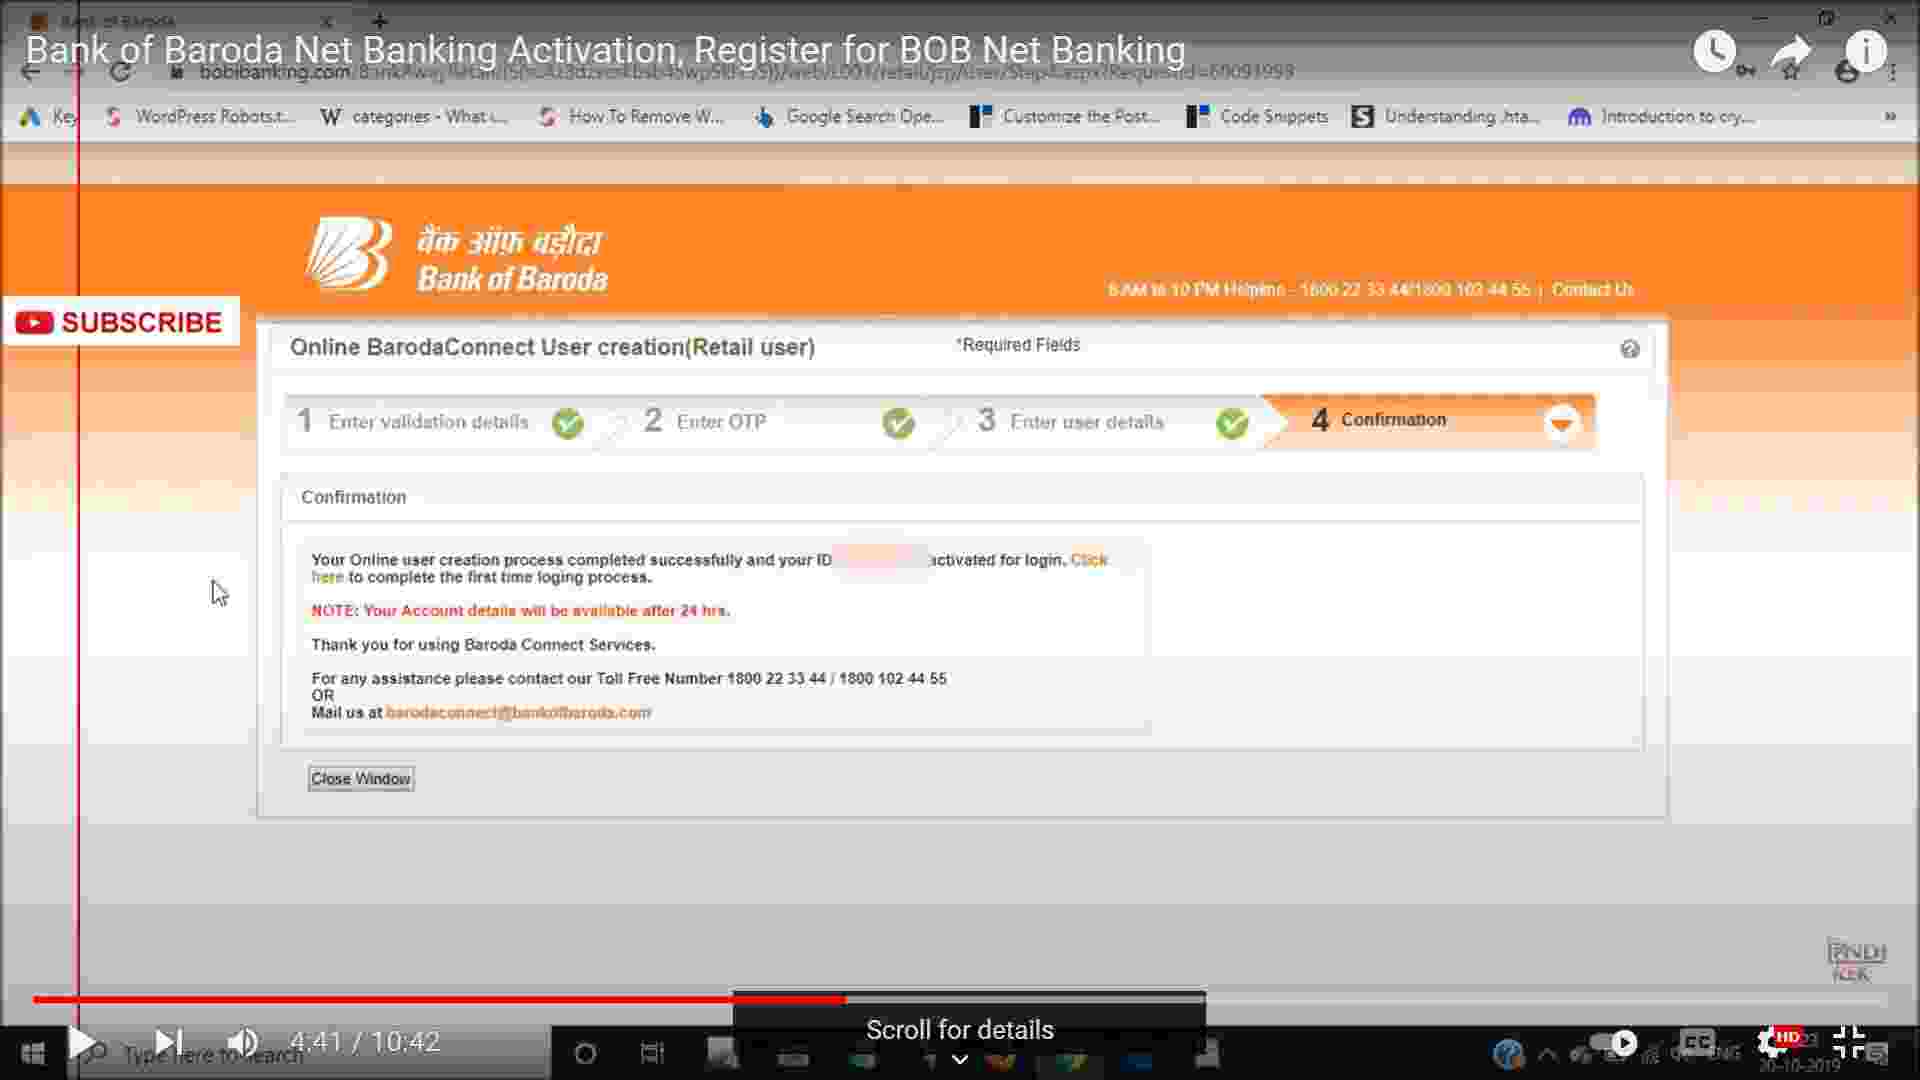1920x1080 pixels.
Task: Click the help question mark icon
Action: click(x=1629, y=349)
